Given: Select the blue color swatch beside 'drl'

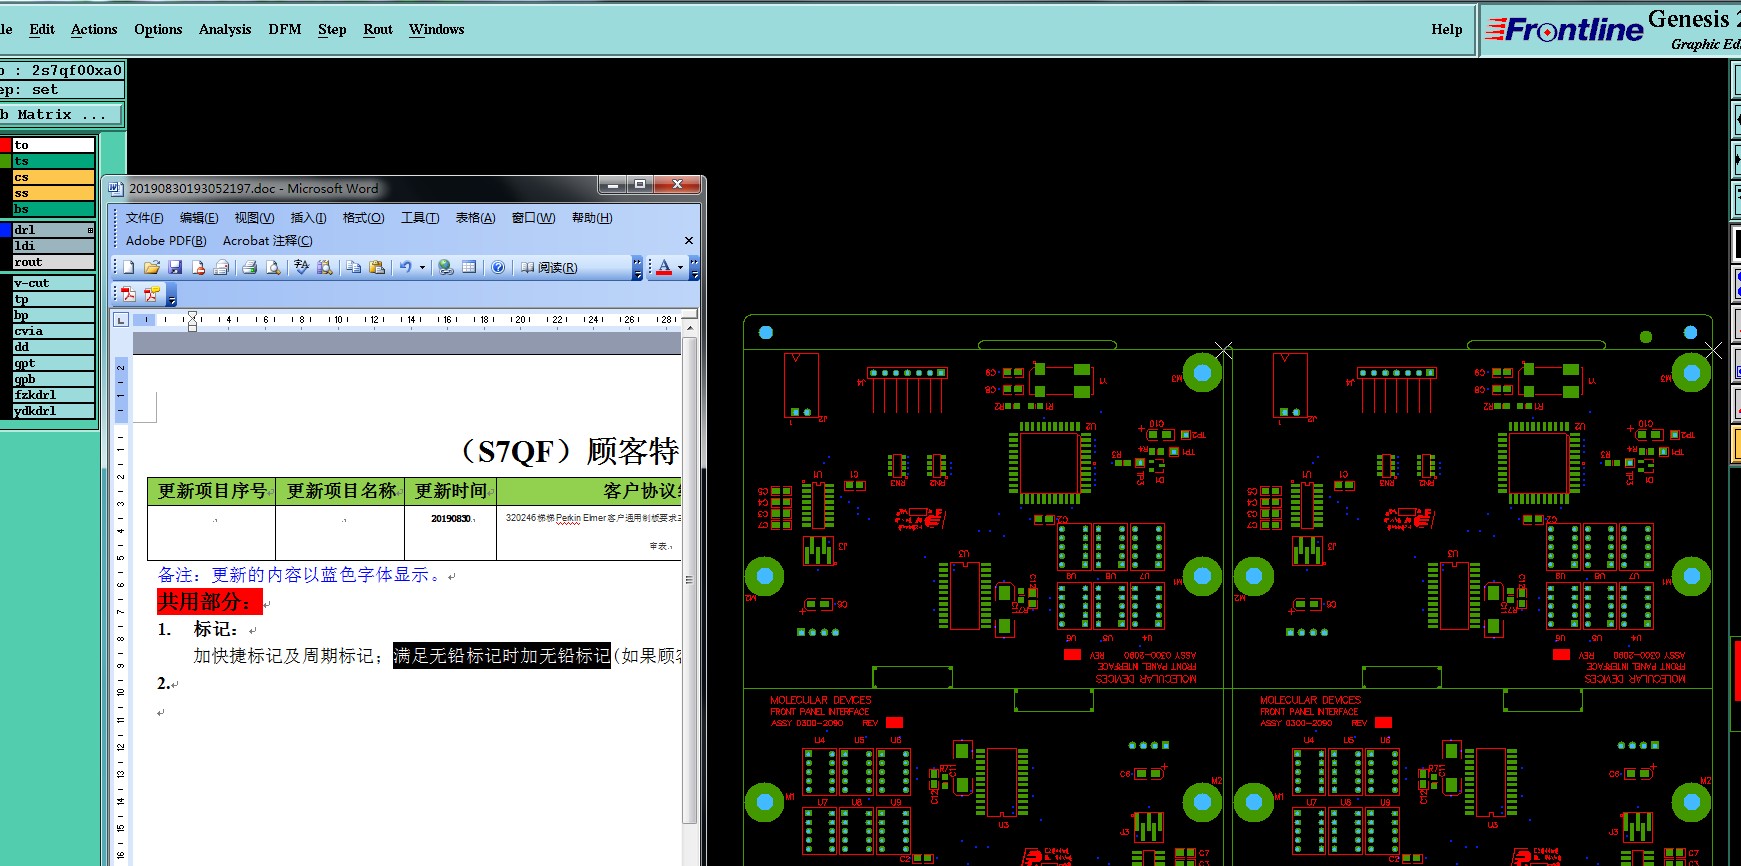Looking at the screenshot, I should (5, 230).
